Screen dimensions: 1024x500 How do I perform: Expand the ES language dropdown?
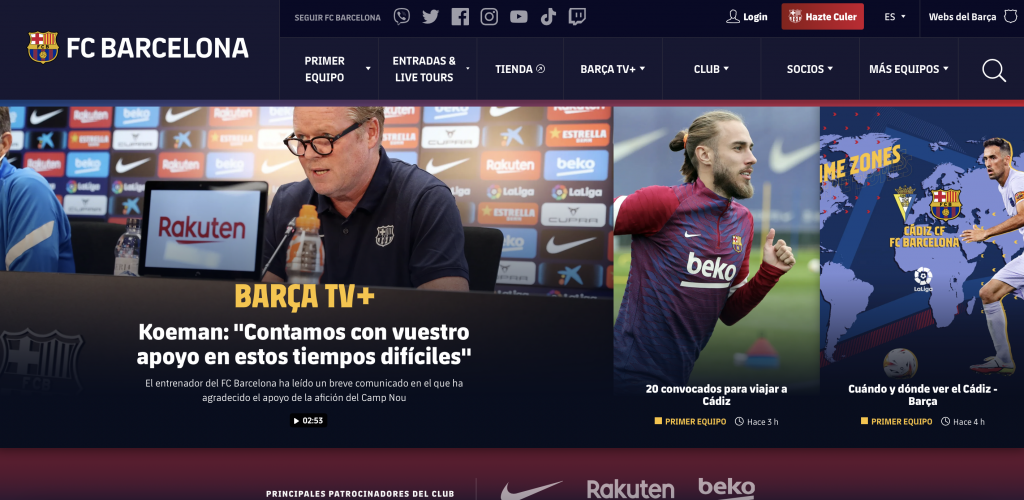pos(895,17)
